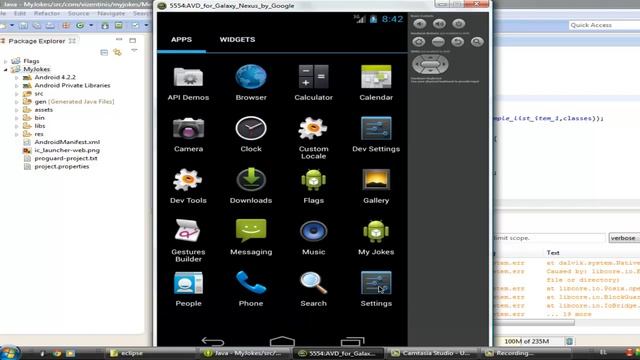Click the emulator search hardware button

(x=477, y=42)
